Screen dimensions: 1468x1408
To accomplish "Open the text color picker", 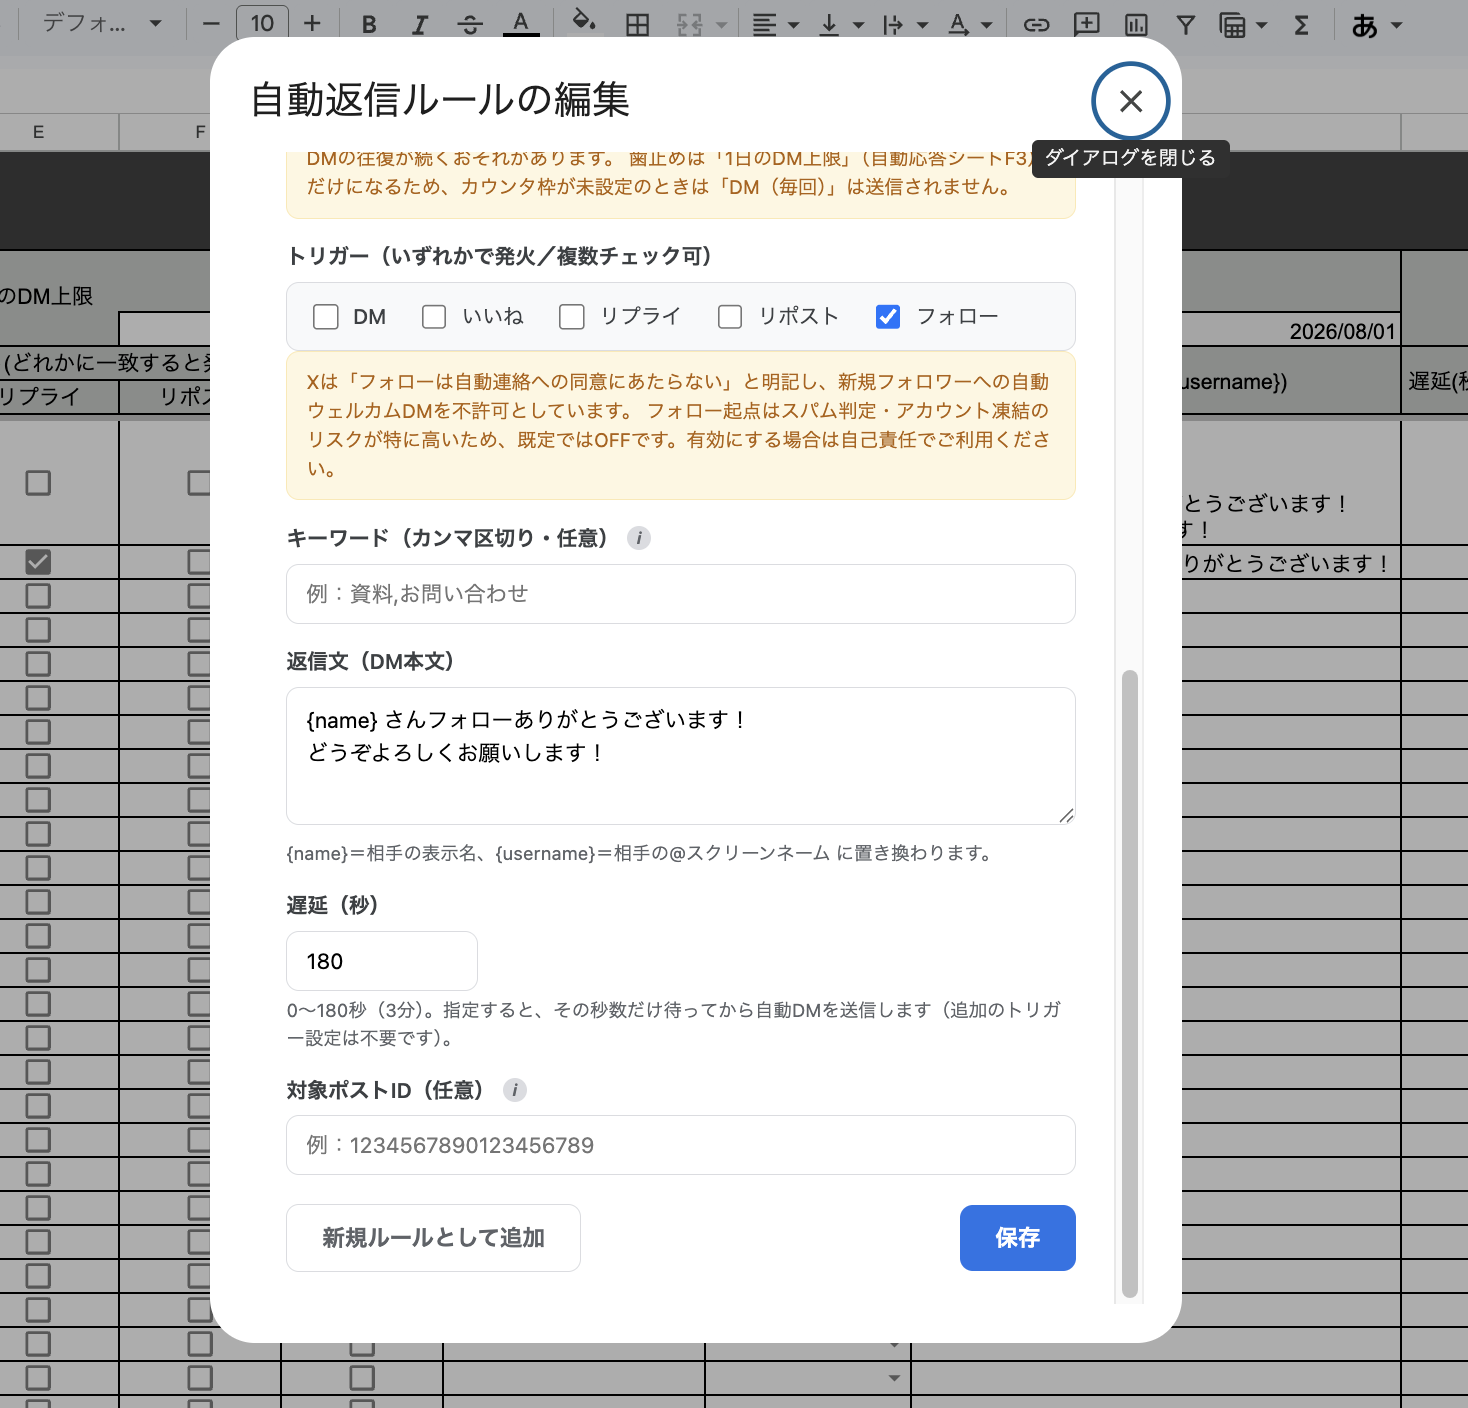I will (521, 24).
